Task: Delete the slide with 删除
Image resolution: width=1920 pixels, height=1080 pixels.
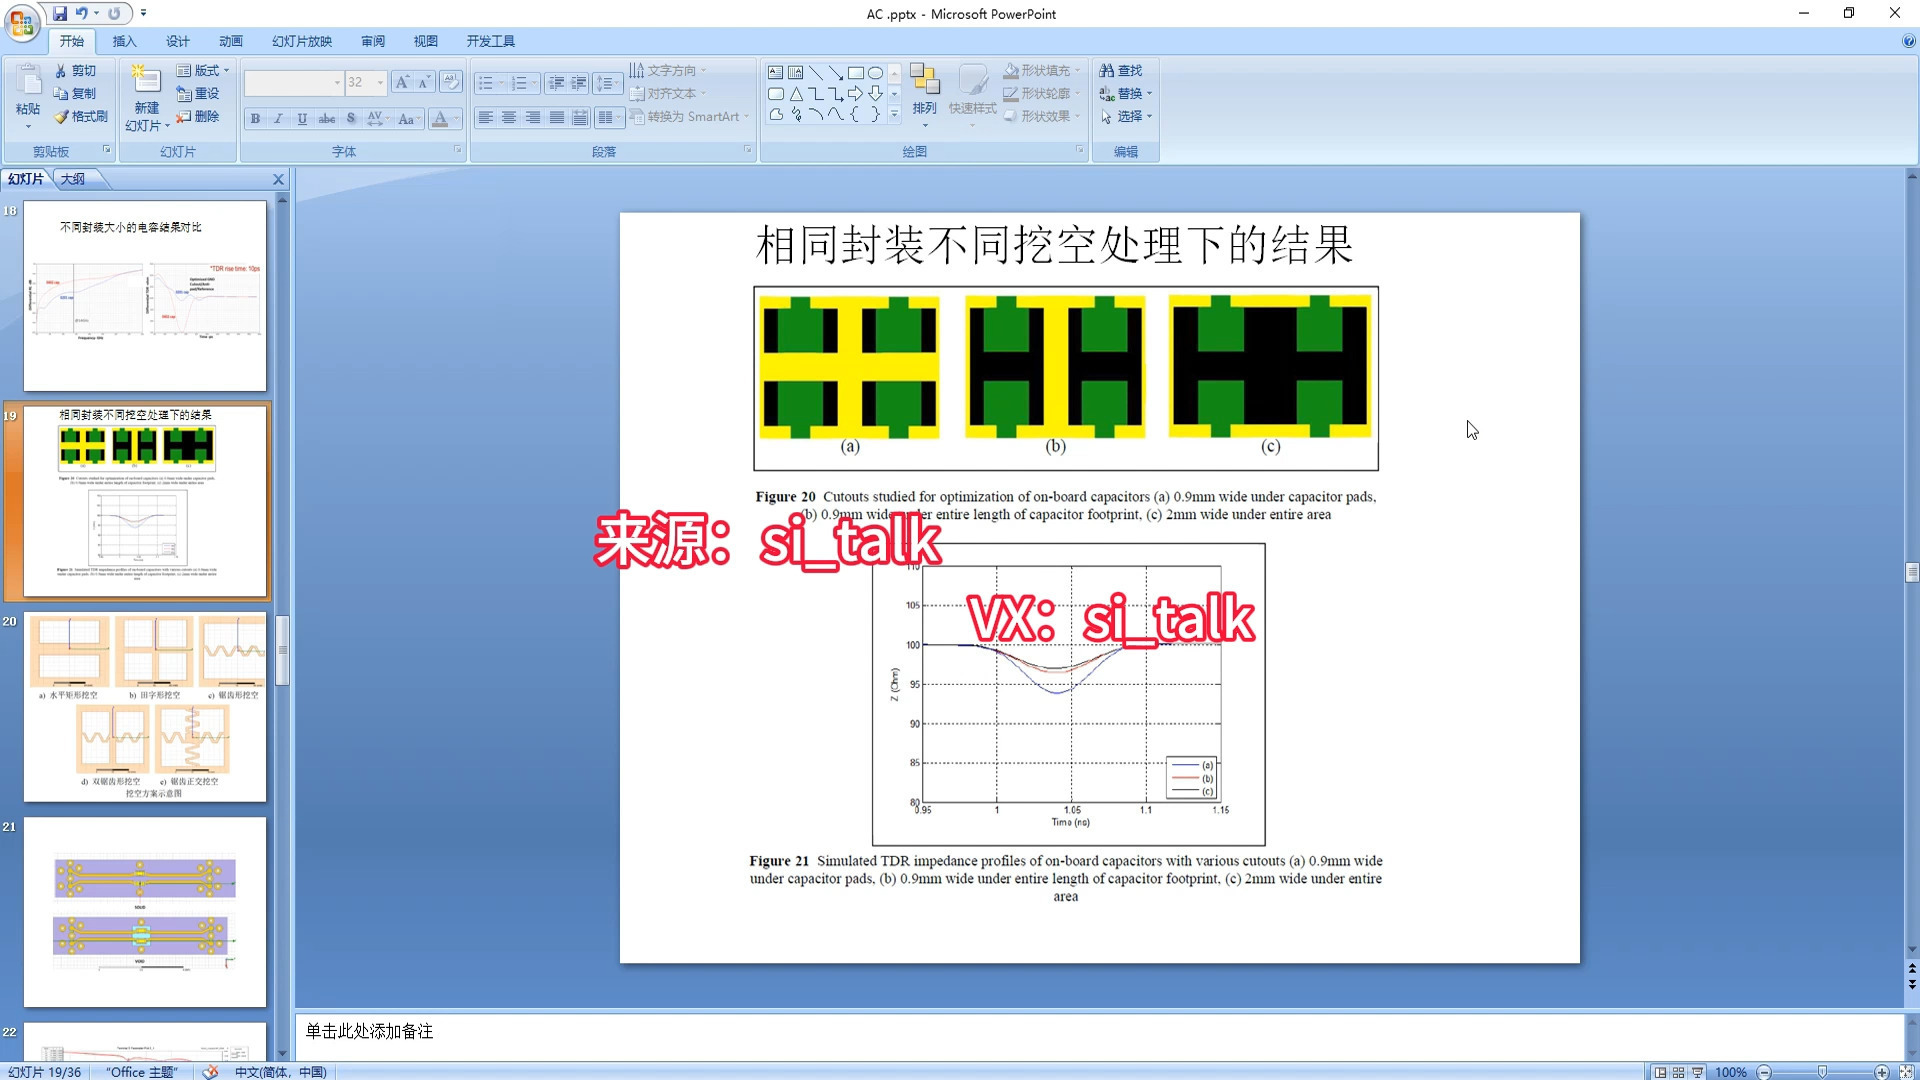Action: pos(198,116)
